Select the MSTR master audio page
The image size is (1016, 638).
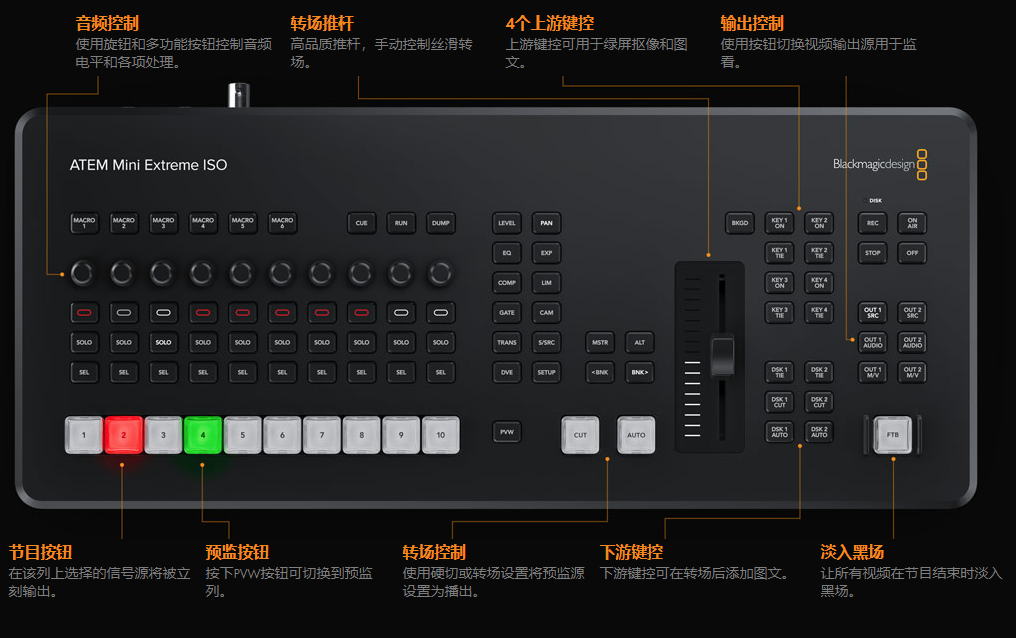[x=601, y=342]
